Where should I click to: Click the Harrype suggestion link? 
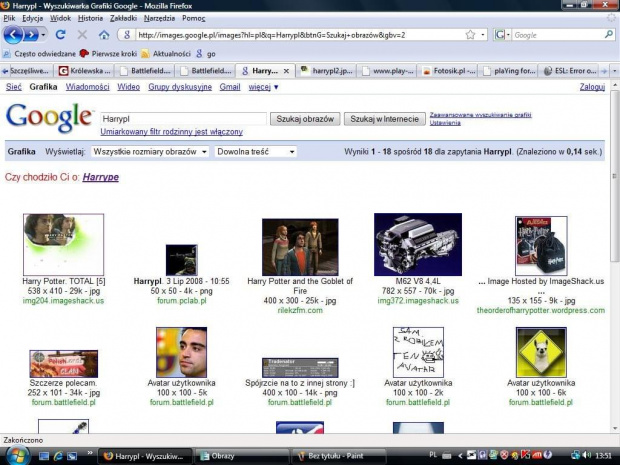click(x=100, y=177)
